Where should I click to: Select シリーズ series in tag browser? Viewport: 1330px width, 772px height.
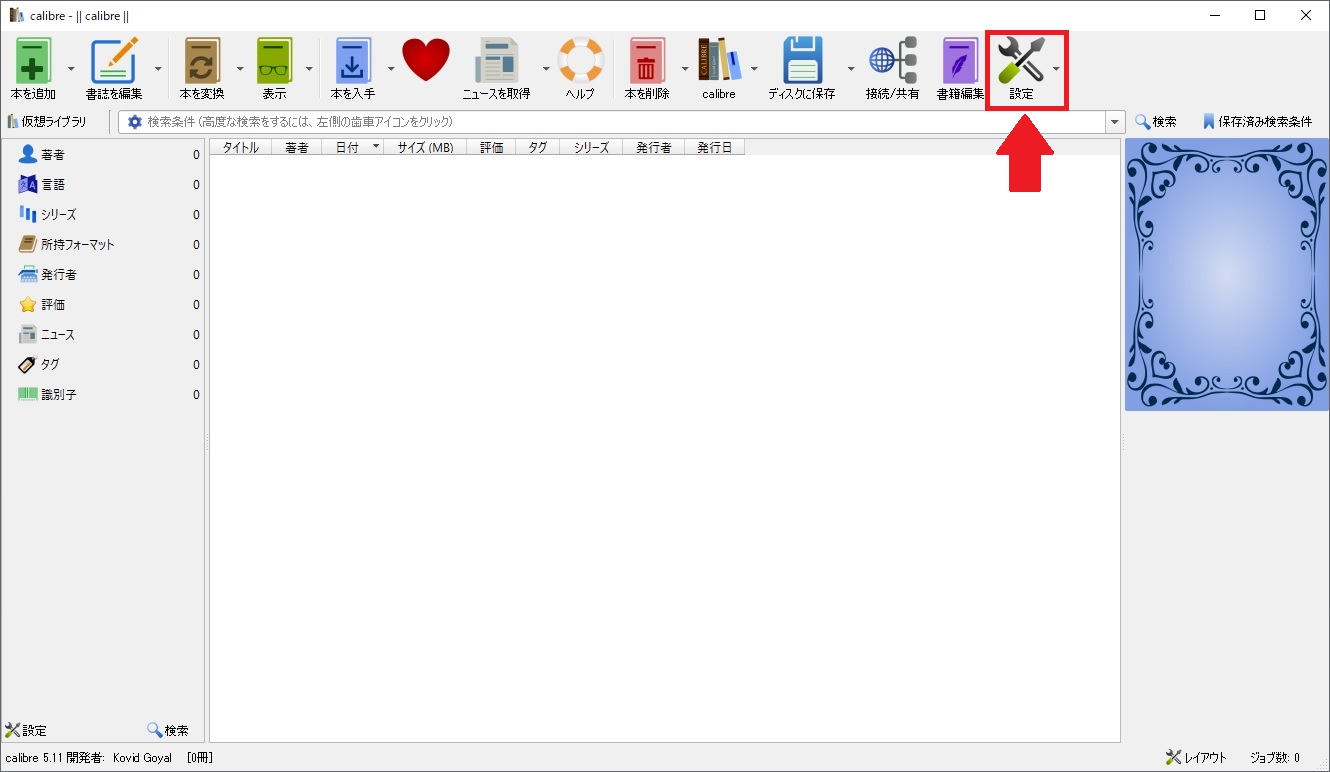coord(102,215)
